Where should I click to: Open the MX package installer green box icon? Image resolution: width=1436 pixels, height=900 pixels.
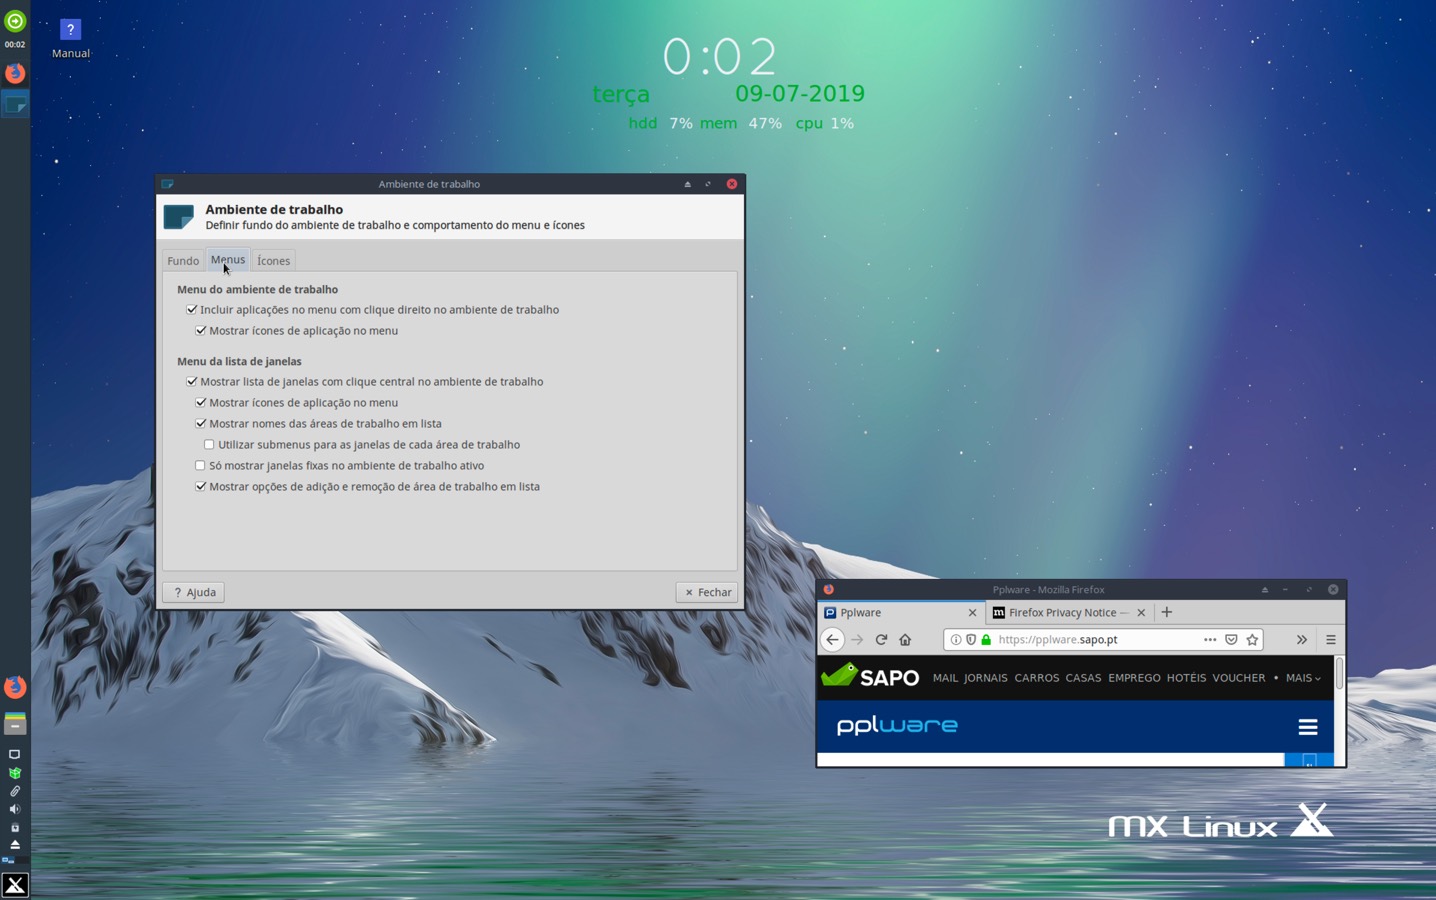(14, 772)
